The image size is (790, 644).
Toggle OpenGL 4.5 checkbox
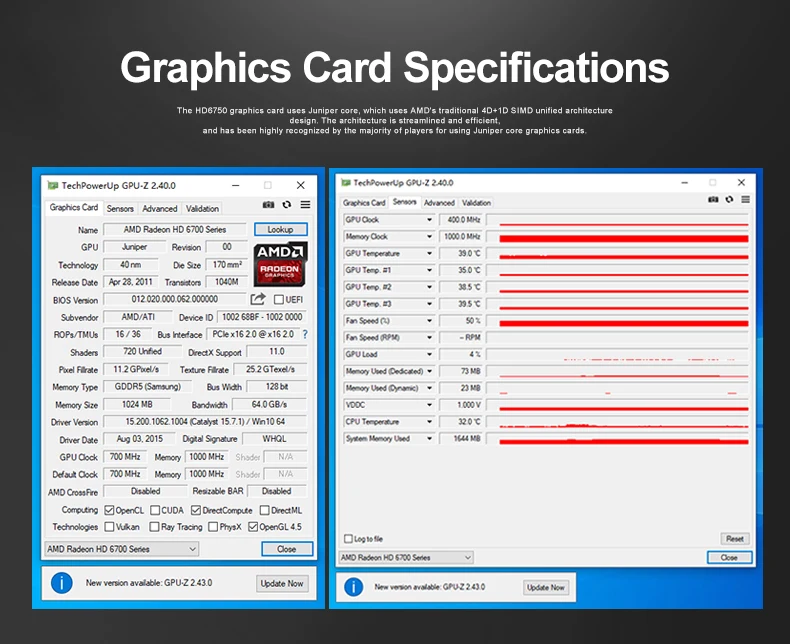click(253, 527)
